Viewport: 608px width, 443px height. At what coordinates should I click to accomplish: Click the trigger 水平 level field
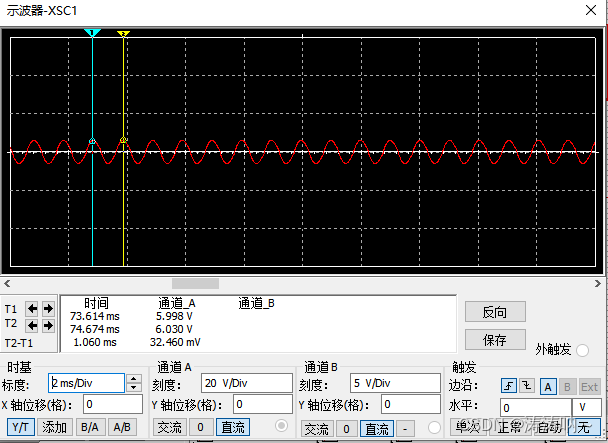point(536,408)
